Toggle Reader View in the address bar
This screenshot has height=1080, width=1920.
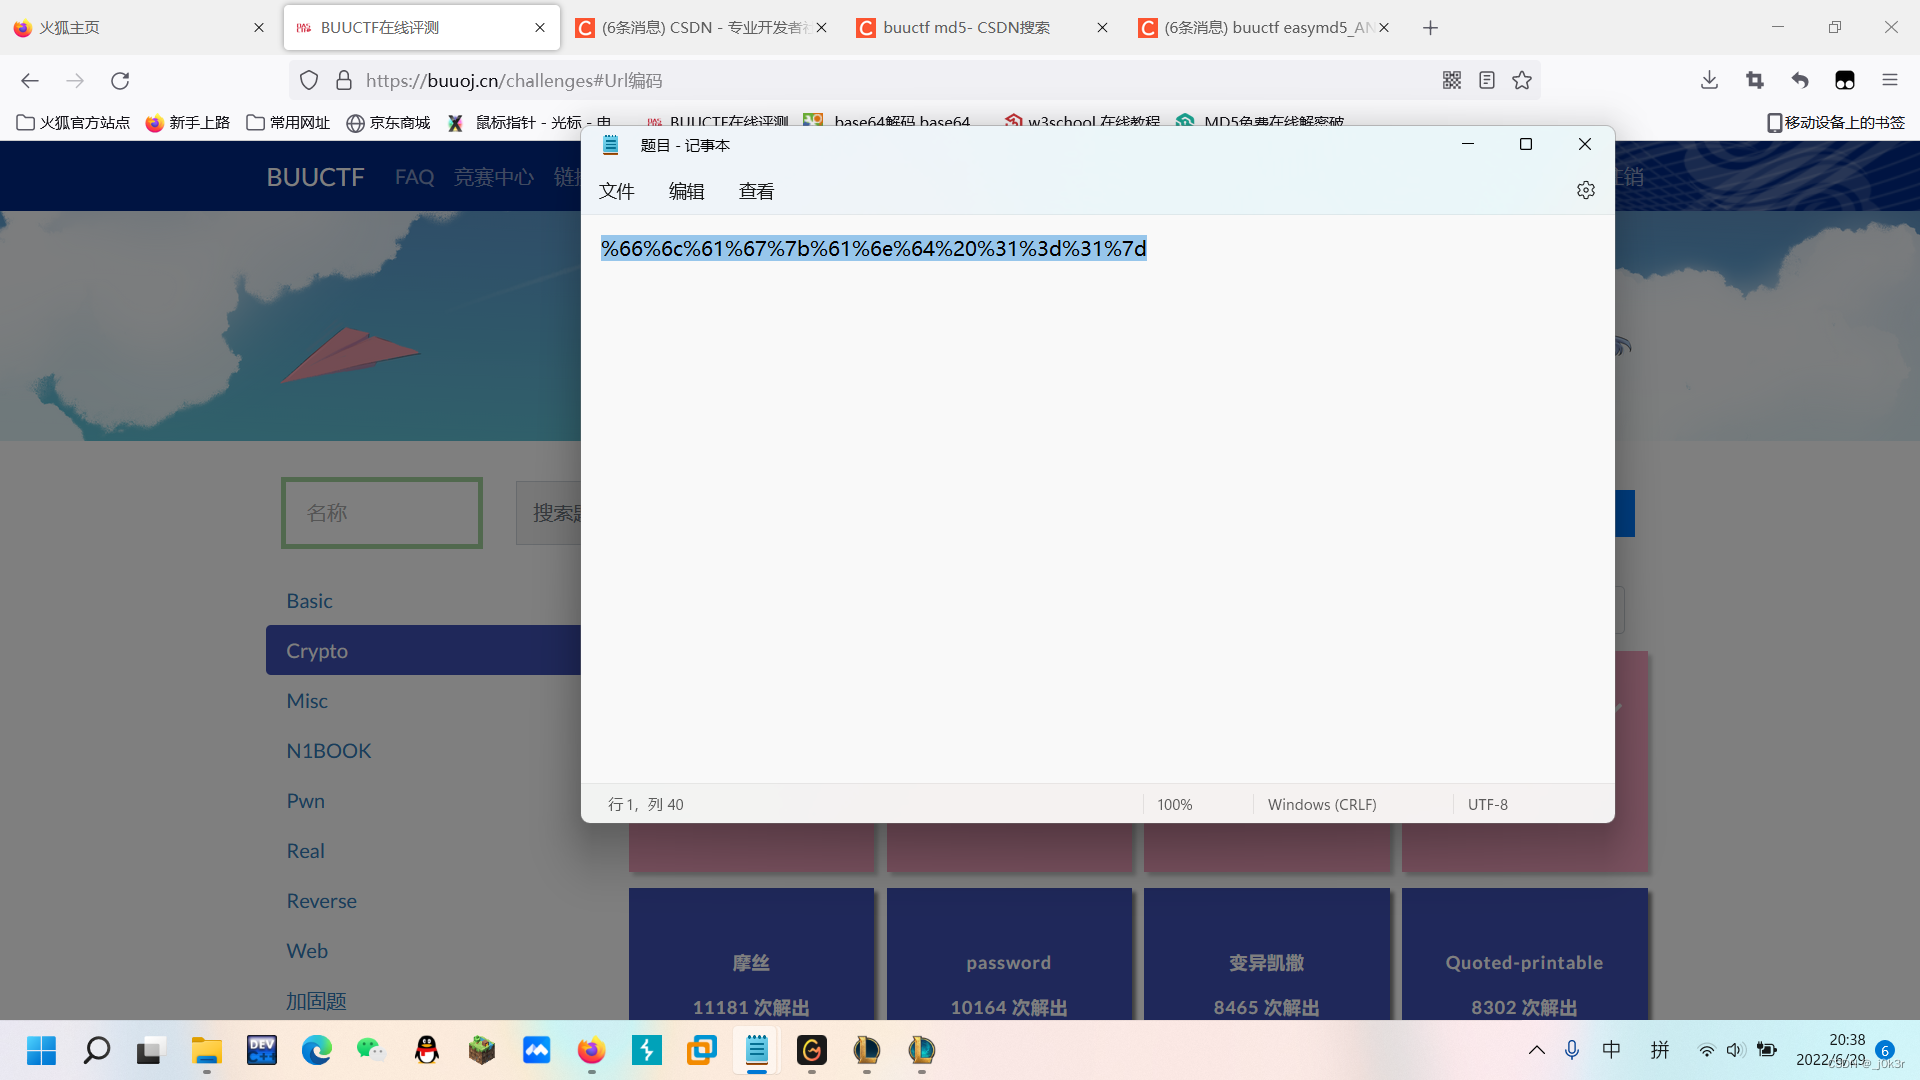[1487, 80]
